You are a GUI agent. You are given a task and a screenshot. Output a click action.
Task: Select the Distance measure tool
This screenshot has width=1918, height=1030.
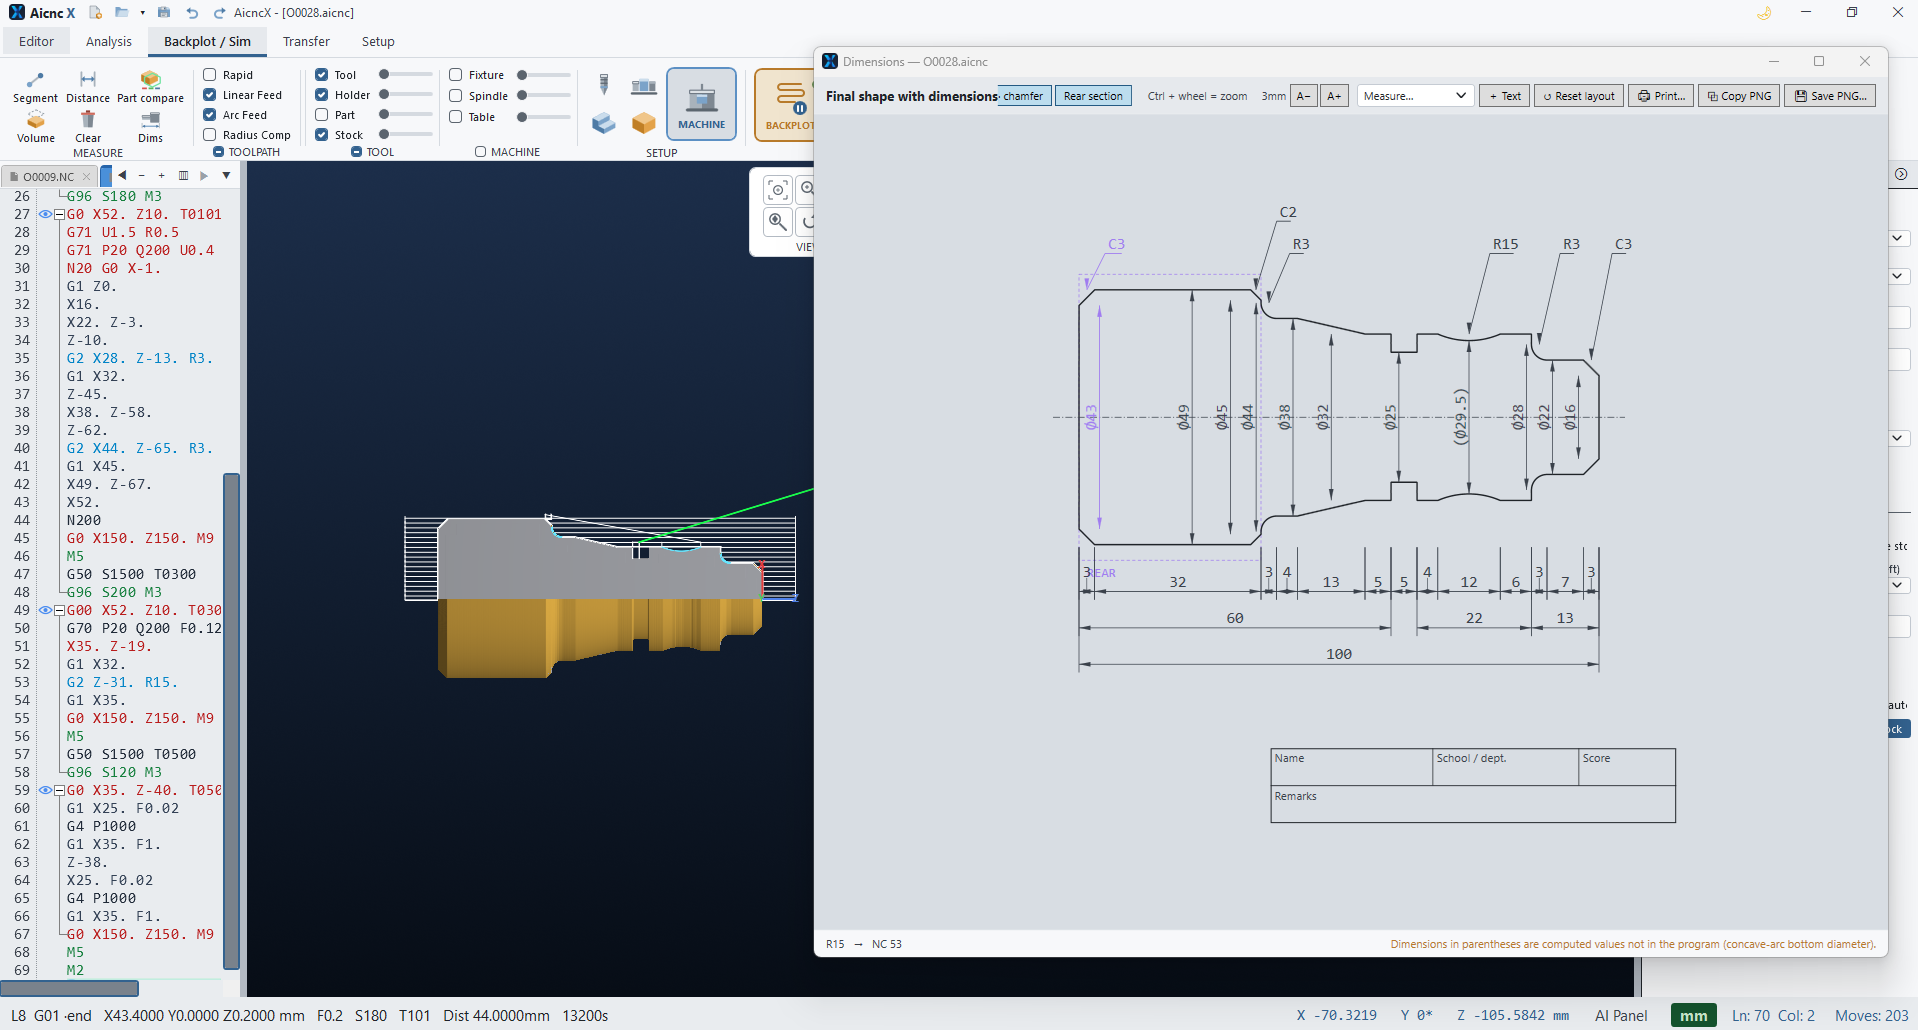88,87
